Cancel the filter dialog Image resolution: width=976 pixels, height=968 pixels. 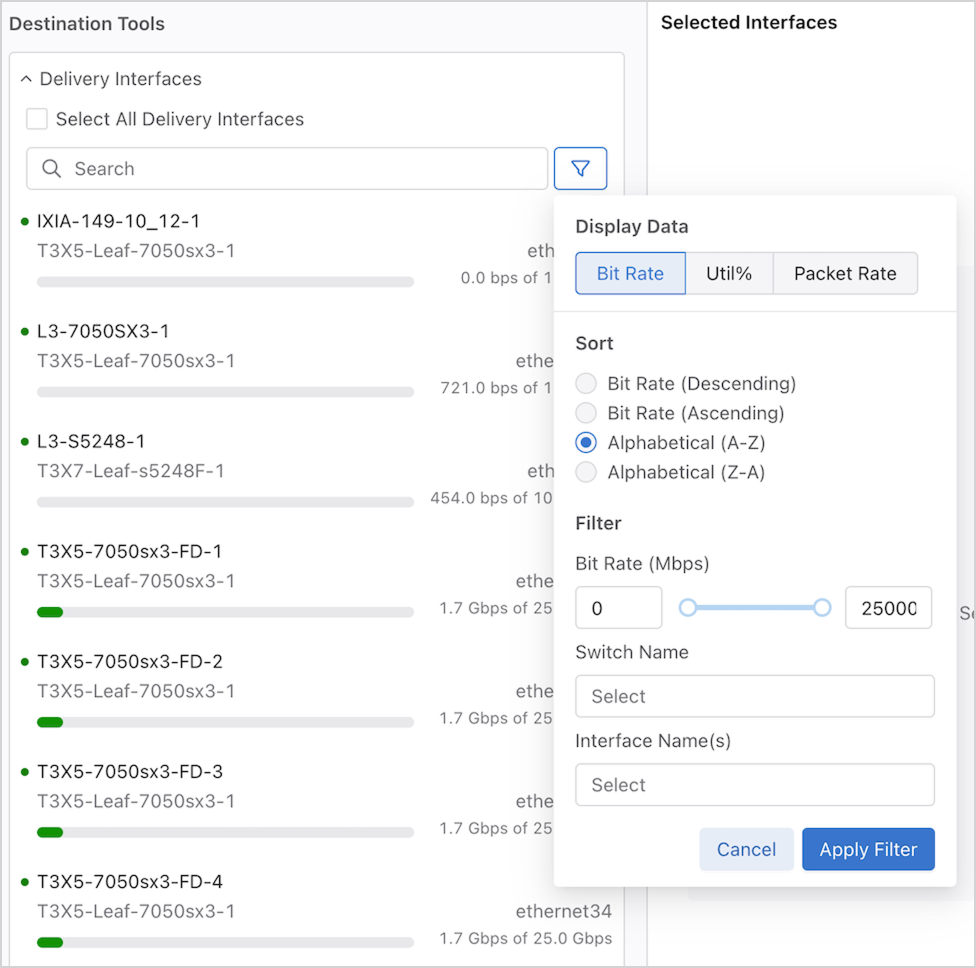746,849
